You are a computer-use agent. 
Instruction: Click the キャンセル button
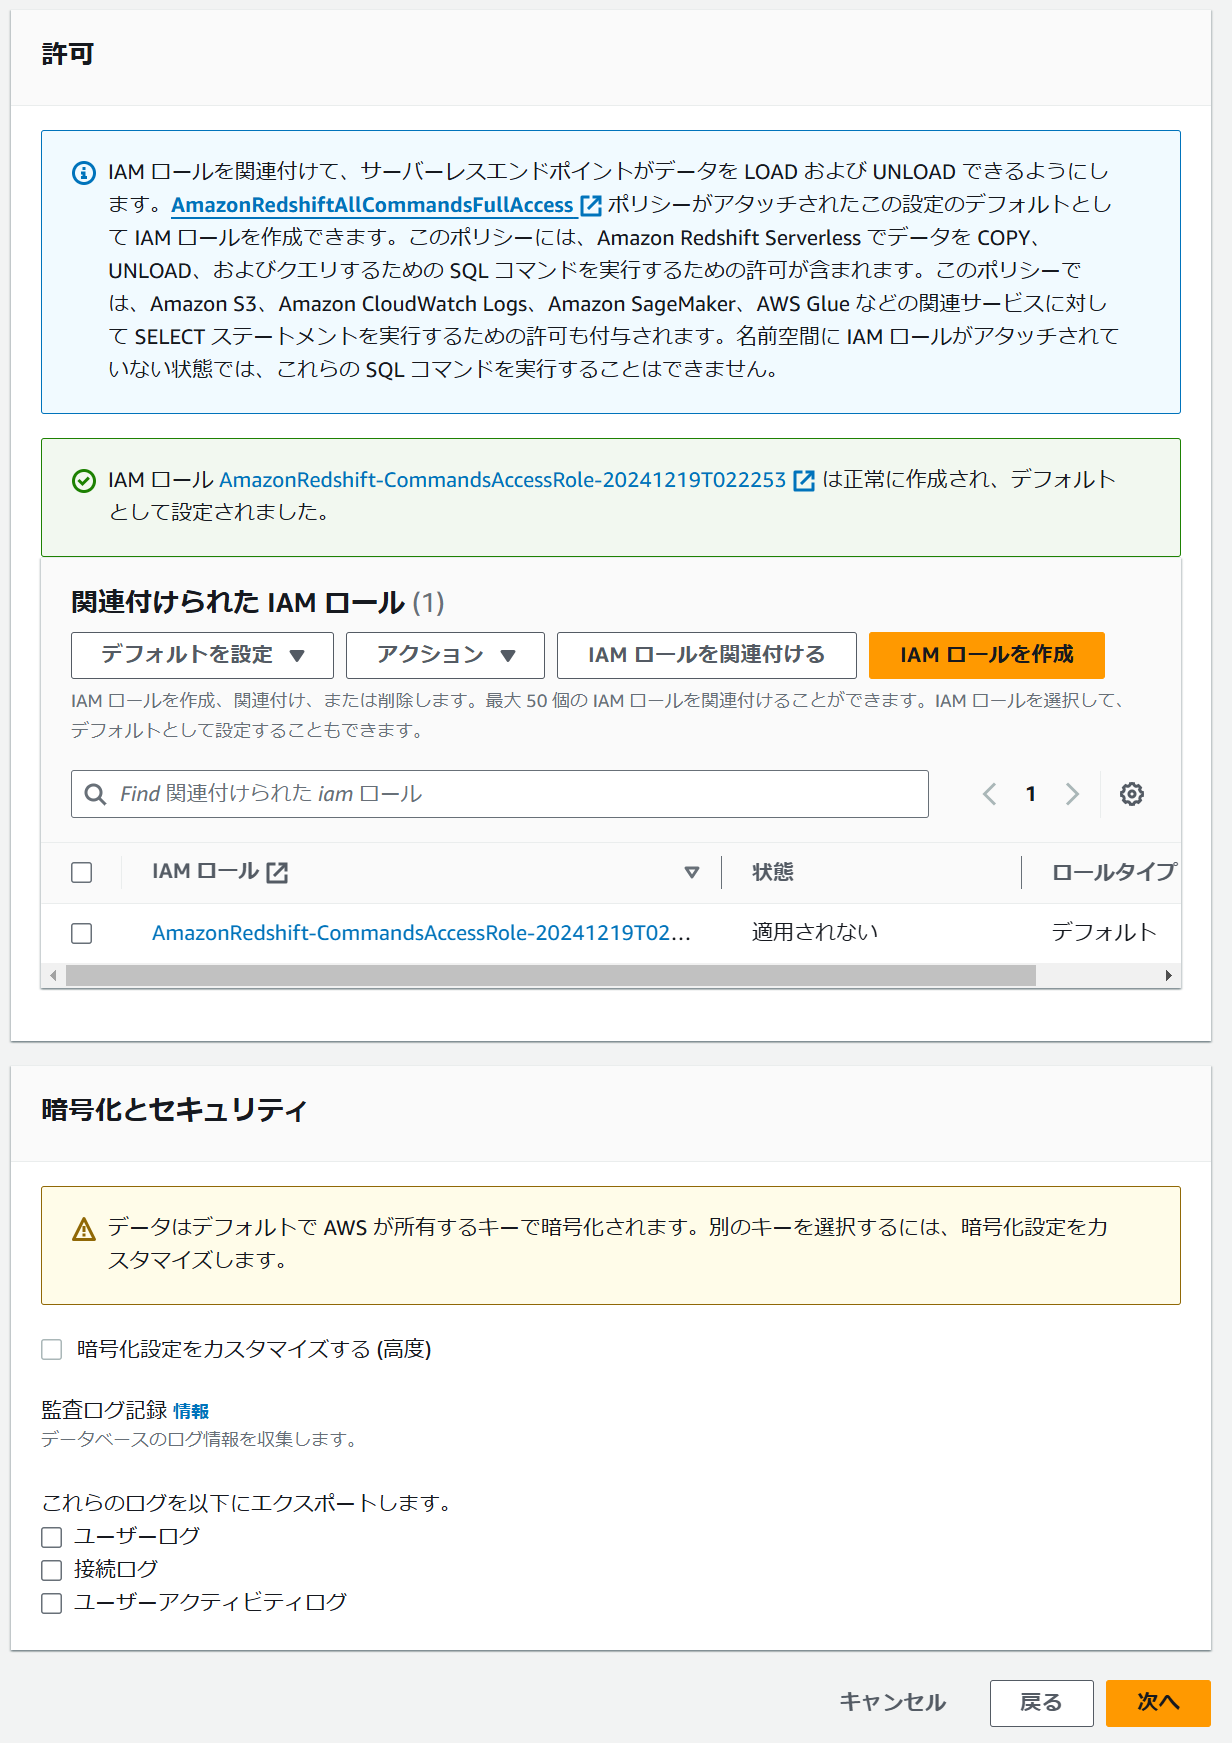pos(892,1703)
